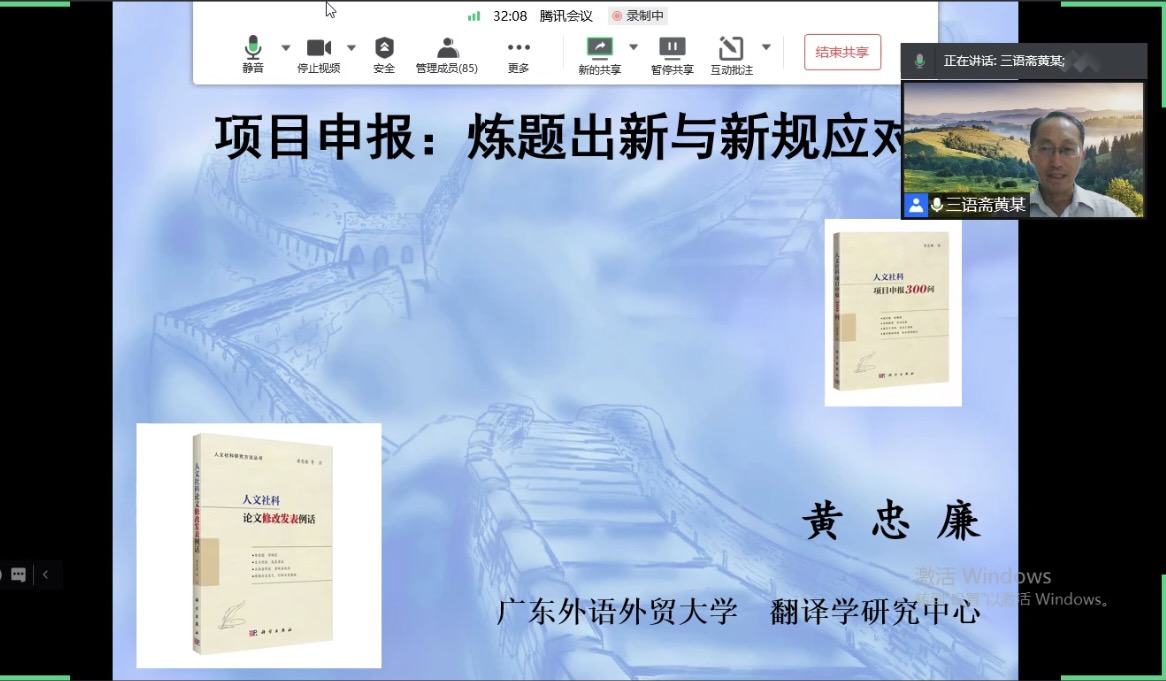Mute the microphone with 静音
1166x681 pixels.
coord(253,54)
